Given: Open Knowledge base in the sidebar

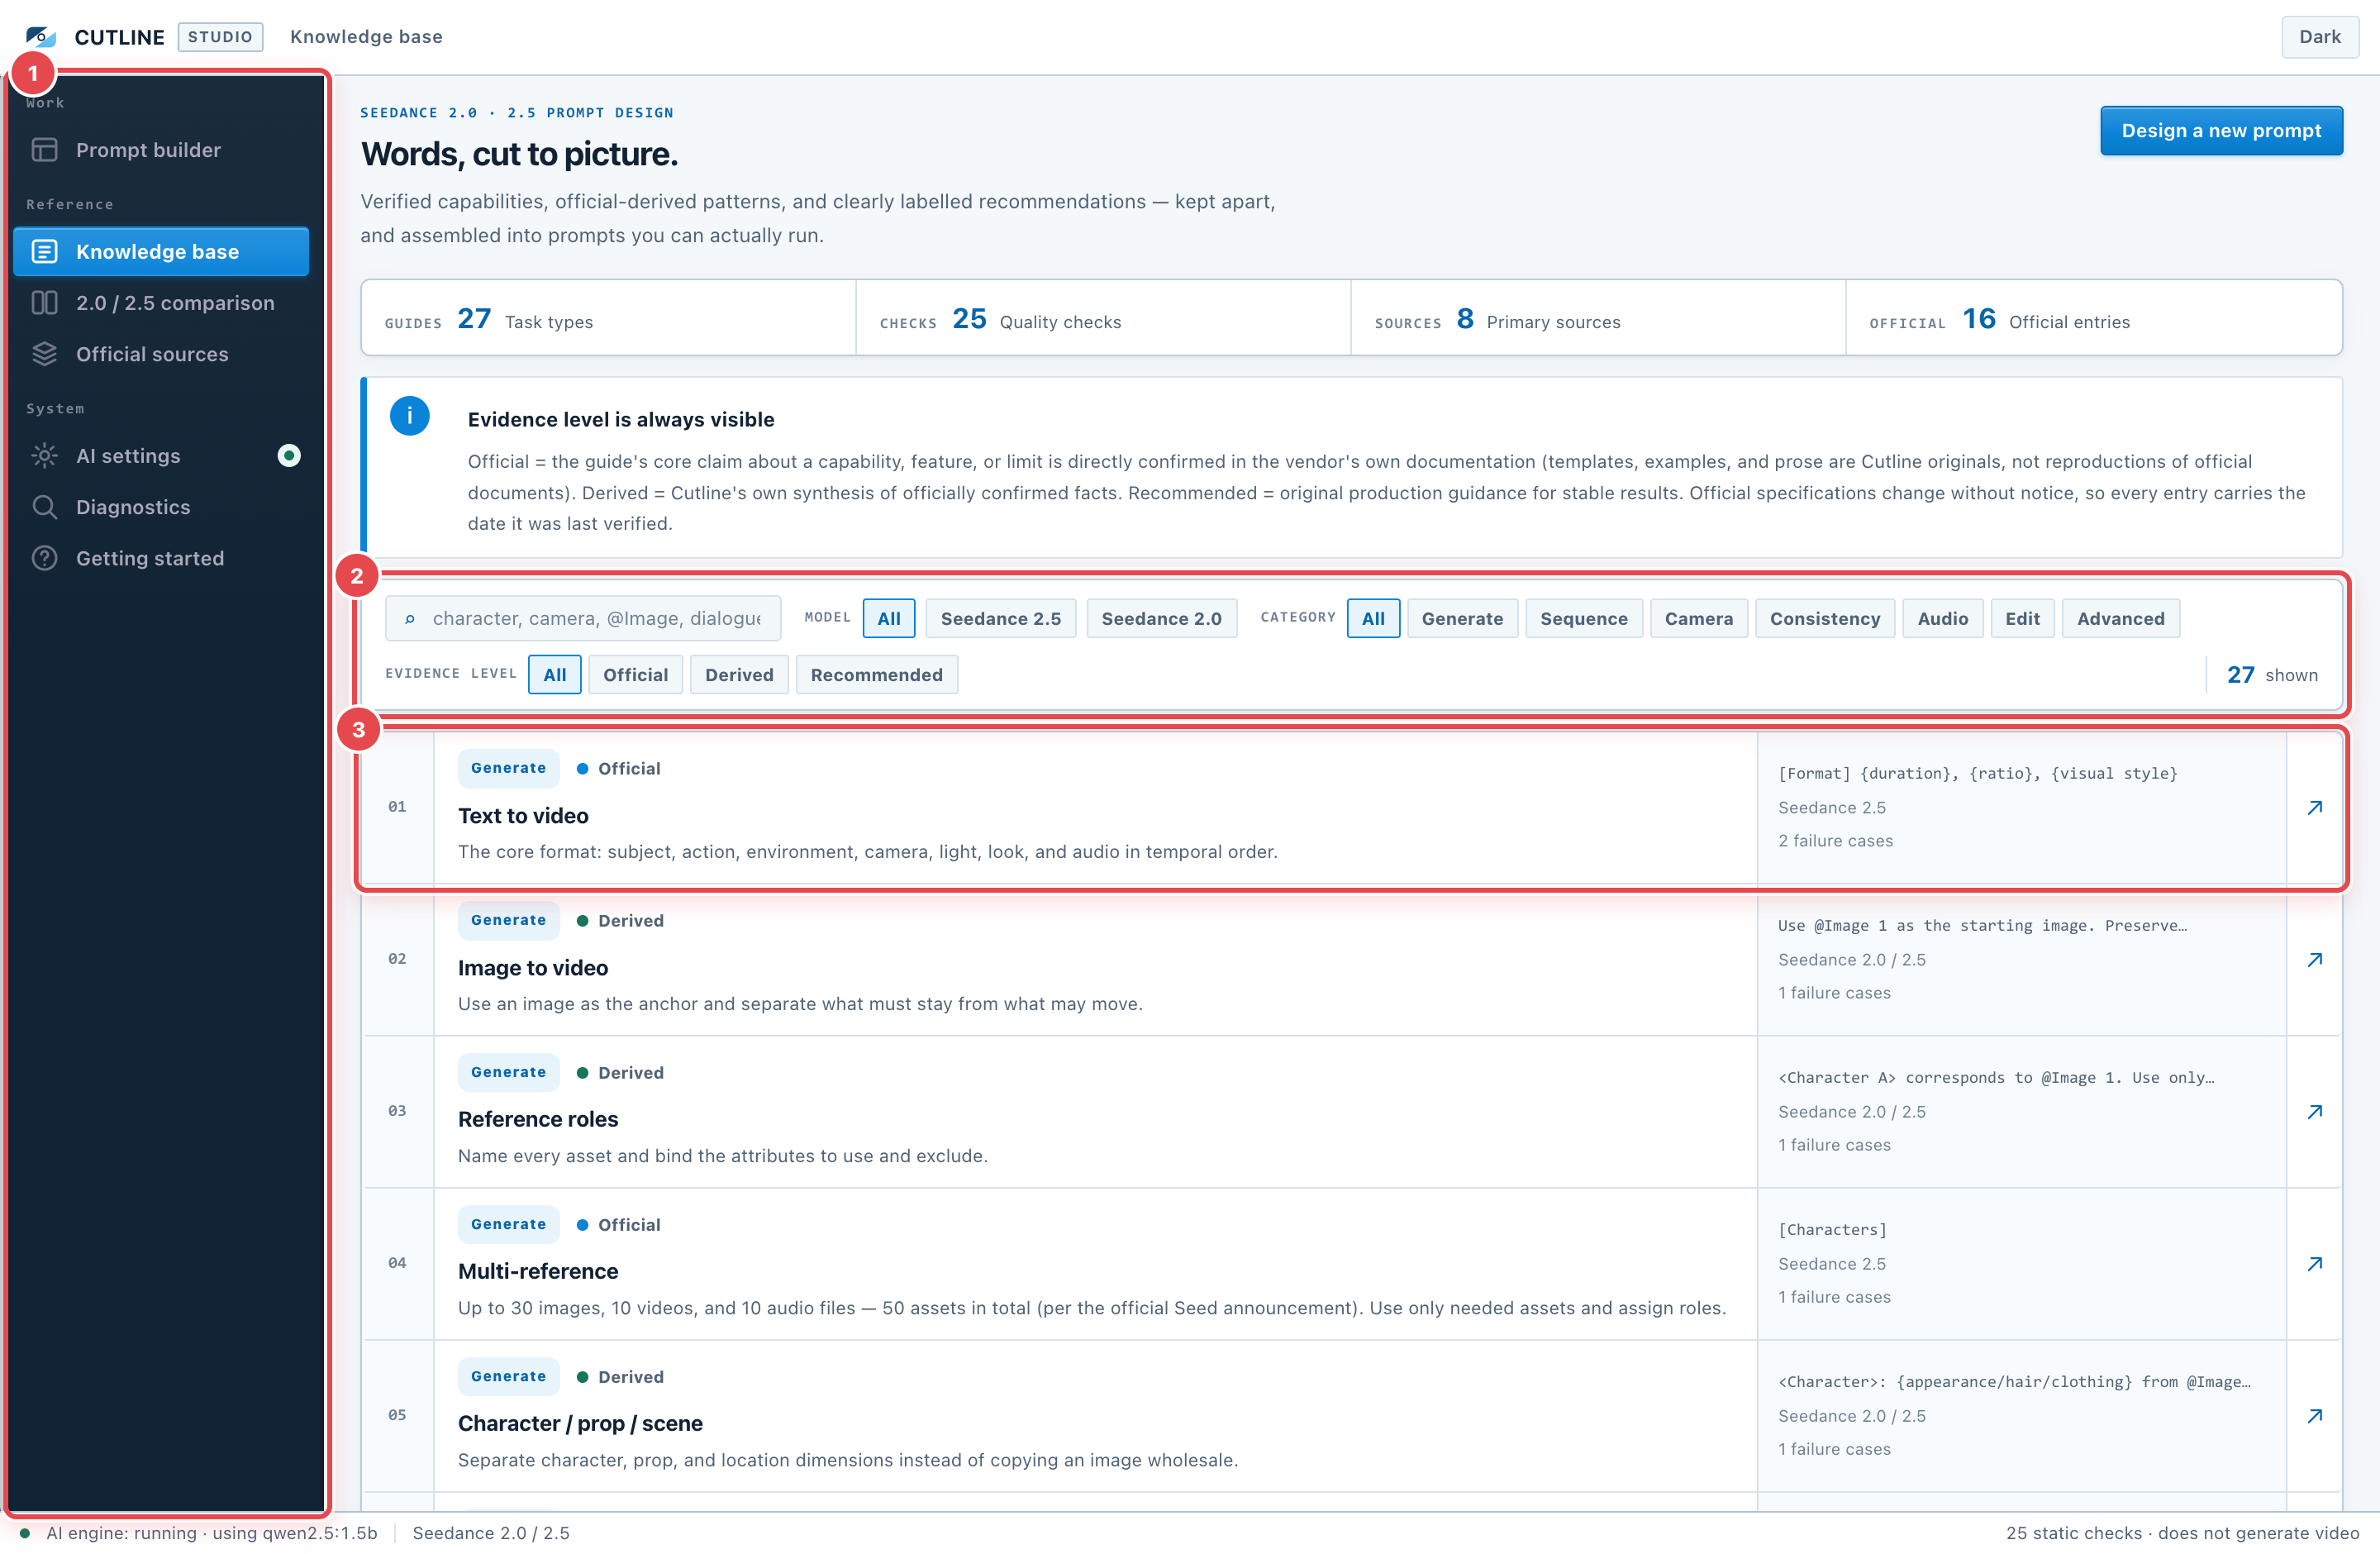Looking at the screenshot, I should click(161, 252).
